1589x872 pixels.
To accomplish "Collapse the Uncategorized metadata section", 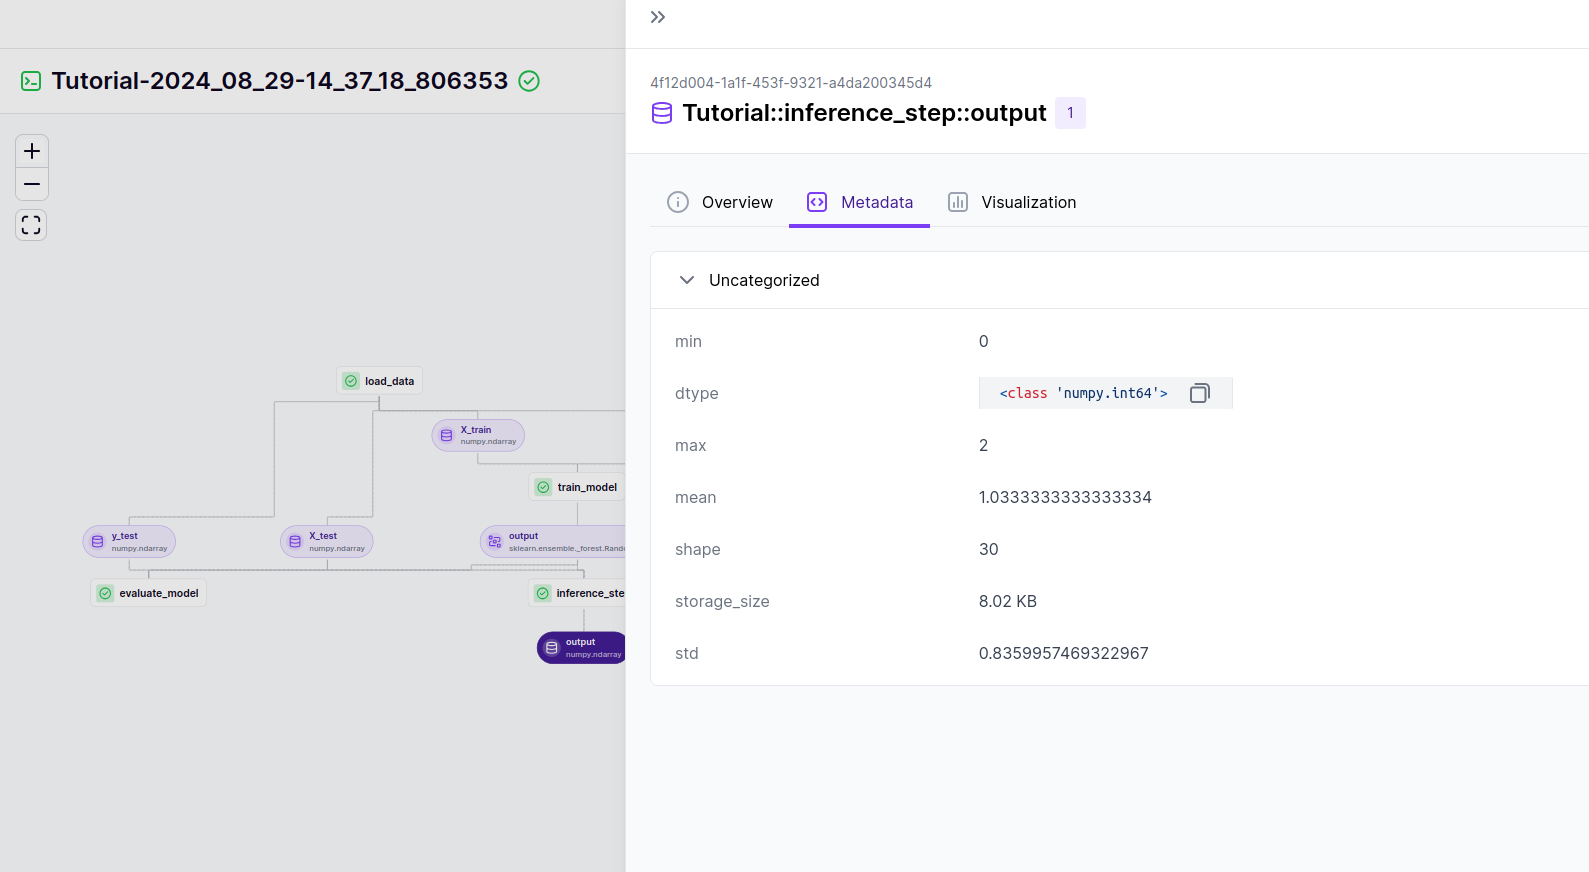I will point(687,280).
